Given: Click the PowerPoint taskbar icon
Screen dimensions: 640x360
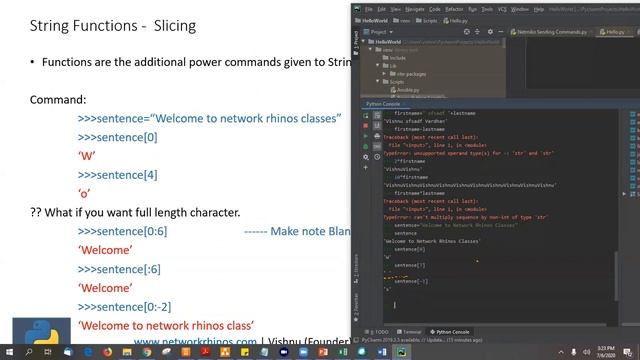Looking at the screenshot, I should click(323, 352).
